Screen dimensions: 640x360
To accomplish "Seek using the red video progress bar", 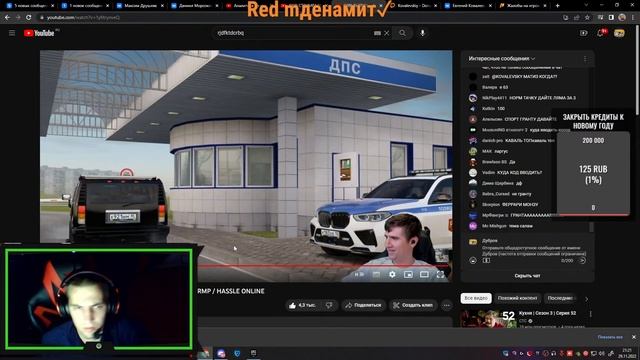I will pos(324,266).
